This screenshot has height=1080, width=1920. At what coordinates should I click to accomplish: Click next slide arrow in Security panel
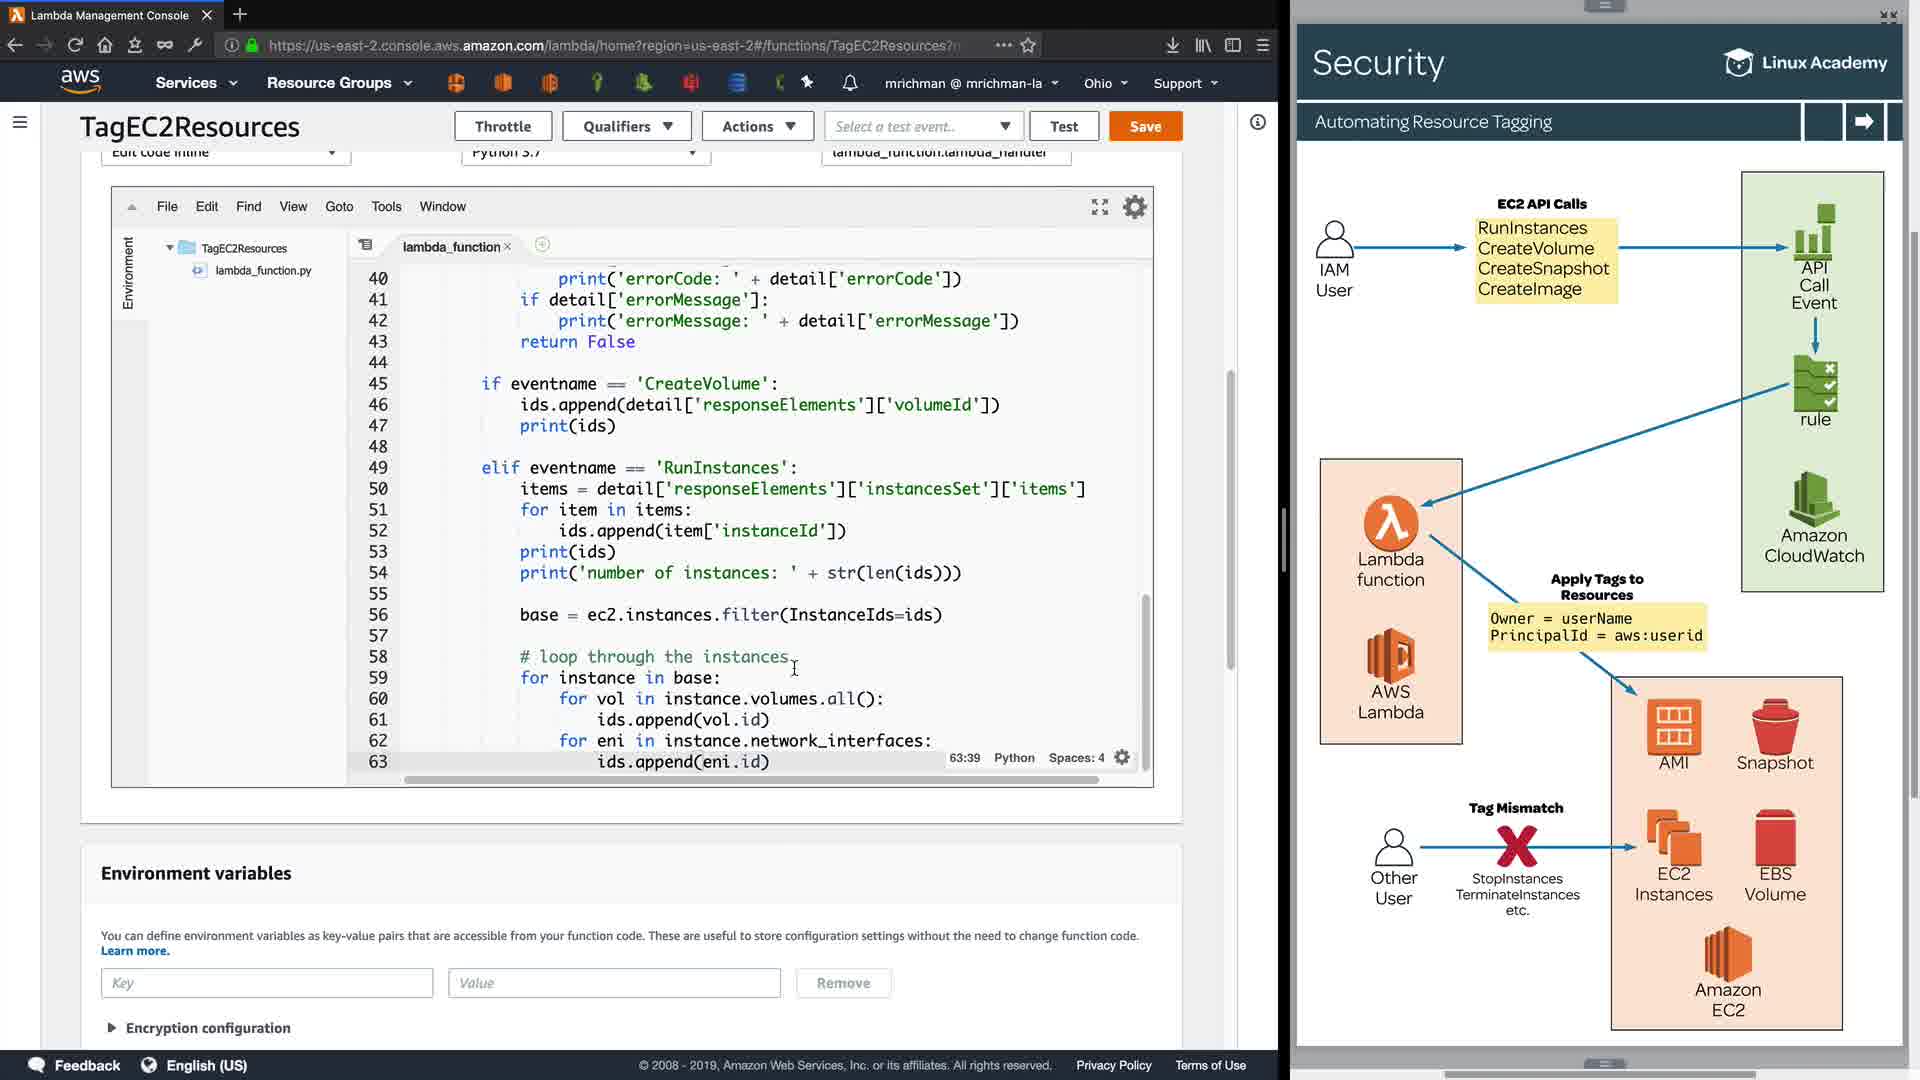coord(1863,122)
